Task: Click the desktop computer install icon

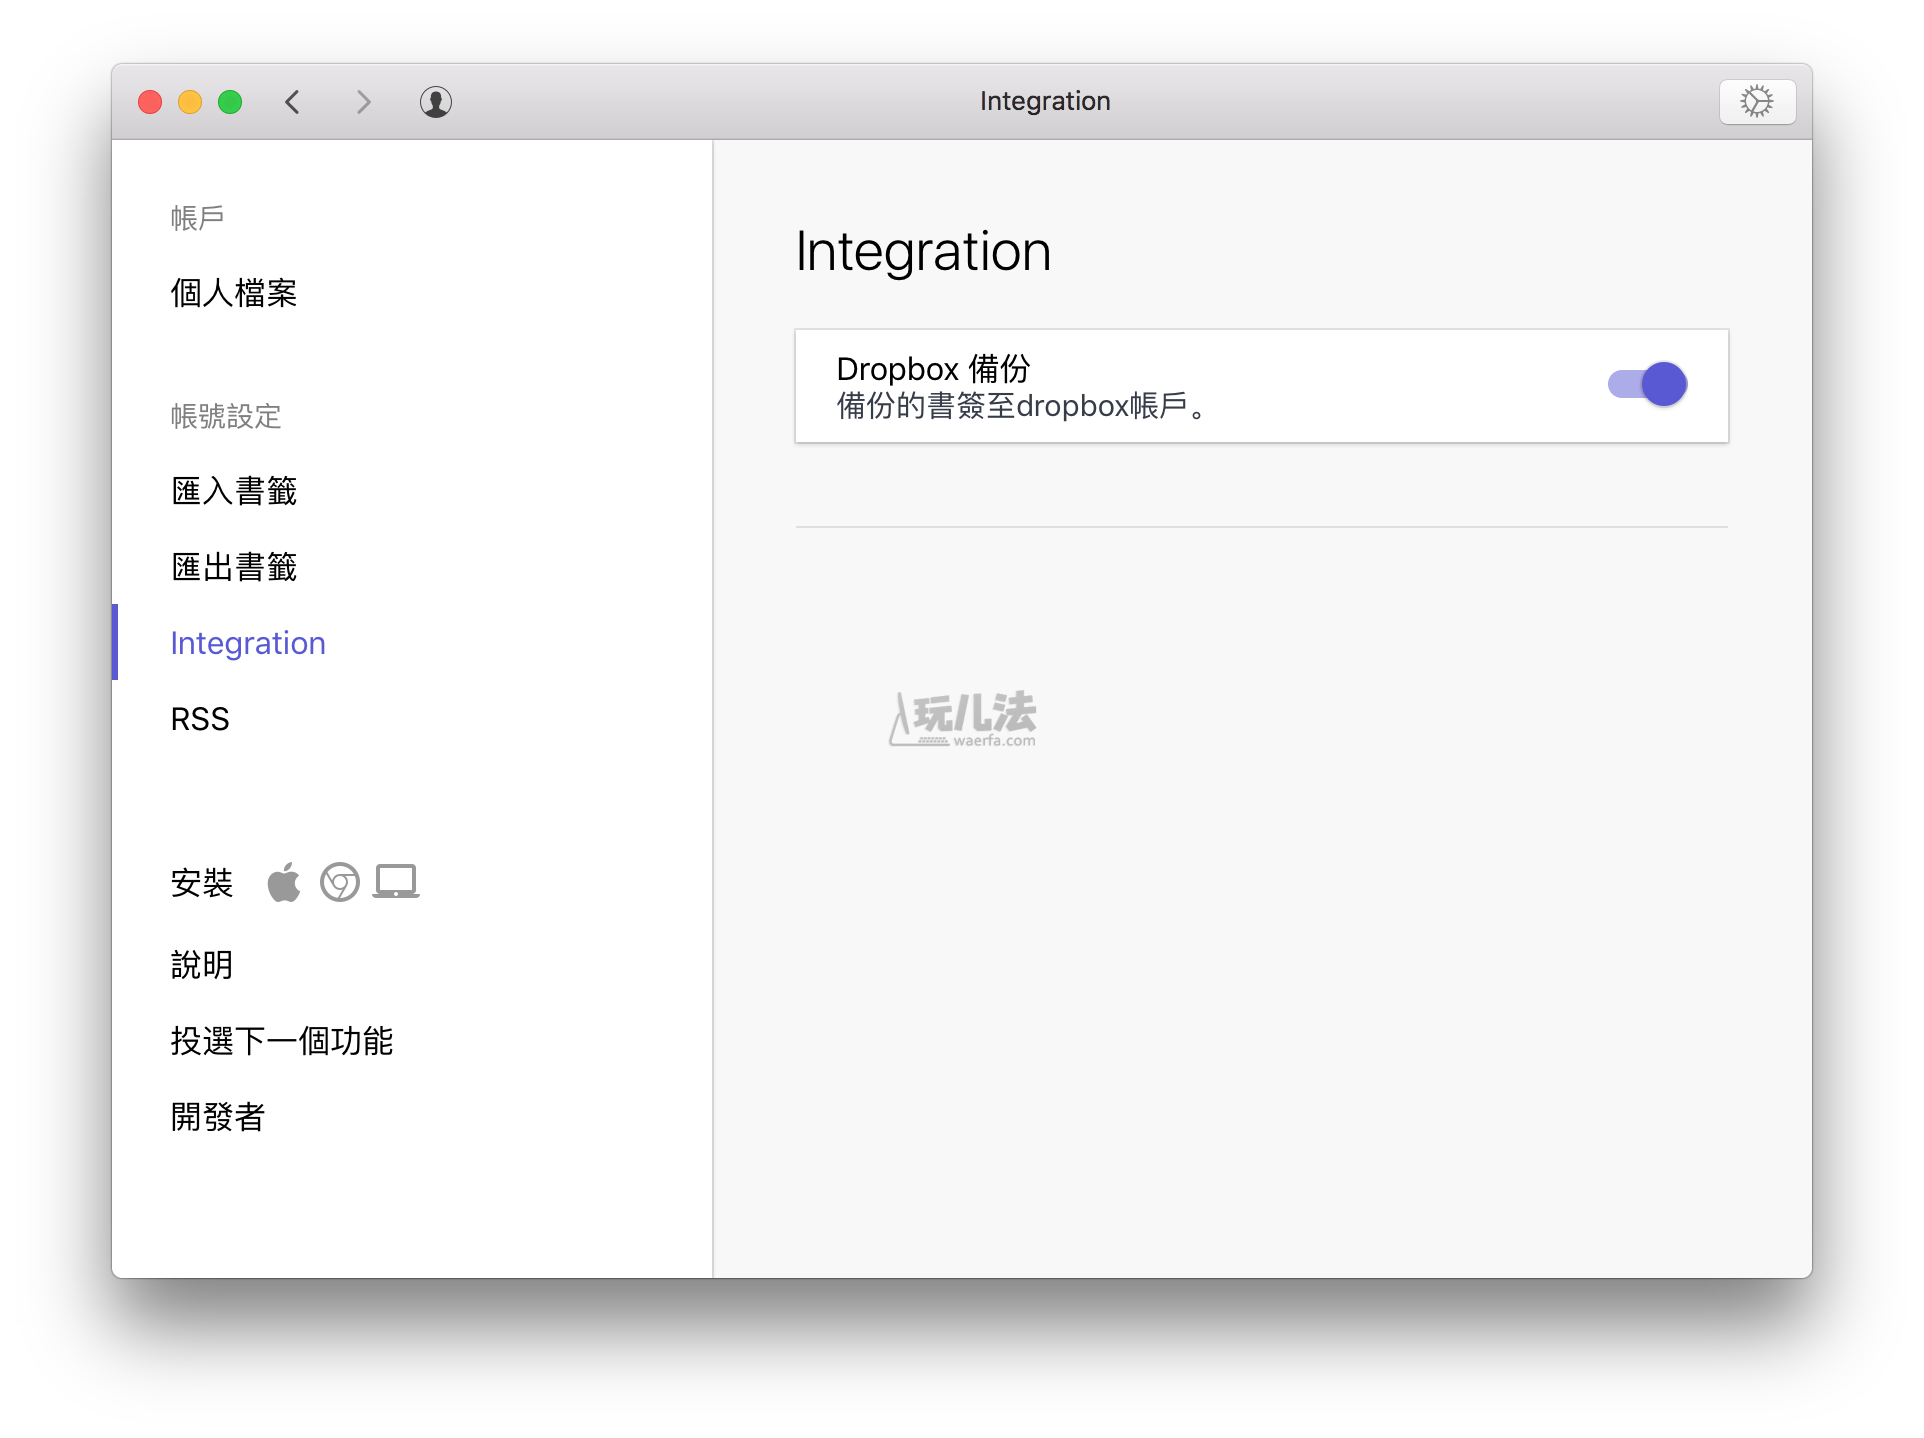Action: pyautogui.click(x=396, y=881)
